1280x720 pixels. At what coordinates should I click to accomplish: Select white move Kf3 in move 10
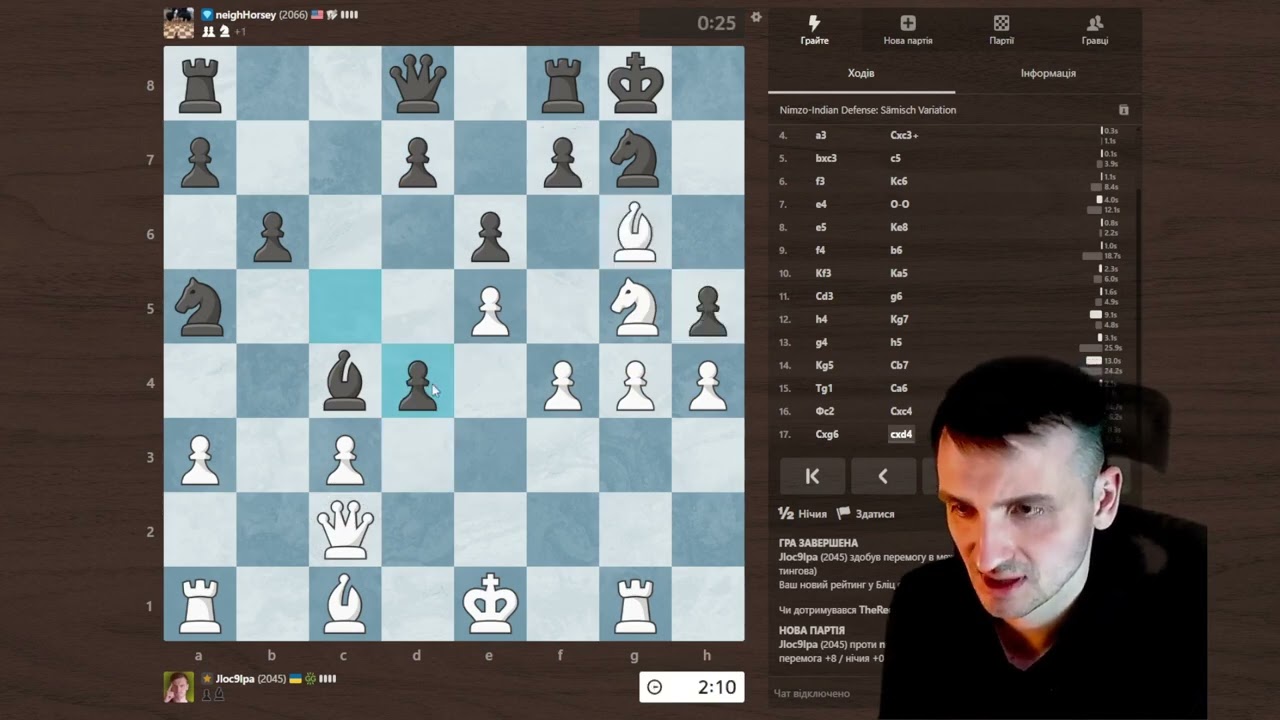(x=824, y=273)
